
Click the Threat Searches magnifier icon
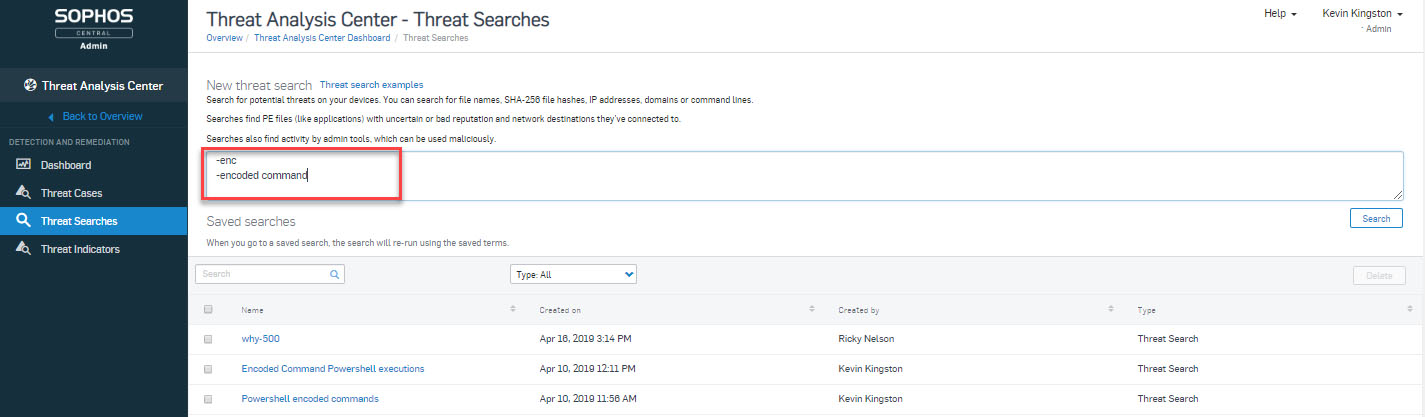[24, 221]
